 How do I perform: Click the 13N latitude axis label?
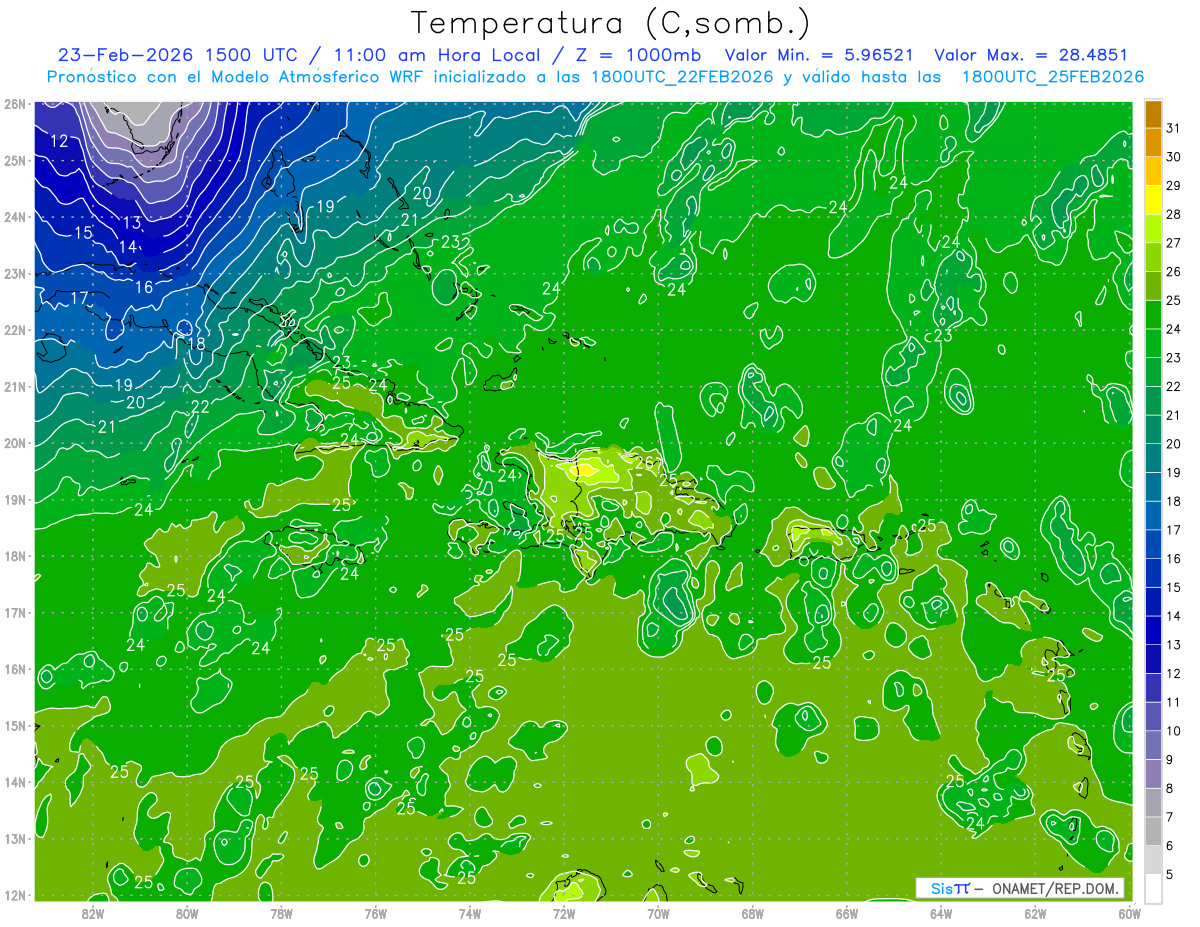(x=15, y=839)
